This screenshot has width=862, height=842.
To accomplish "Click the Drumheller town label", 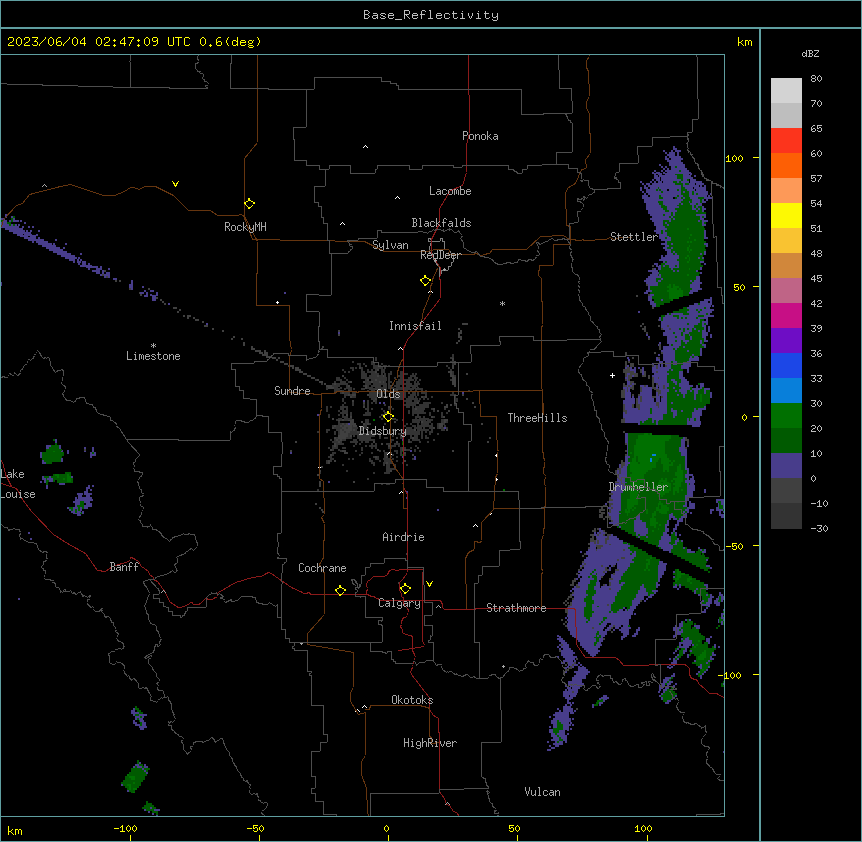I will coord(638,487).
